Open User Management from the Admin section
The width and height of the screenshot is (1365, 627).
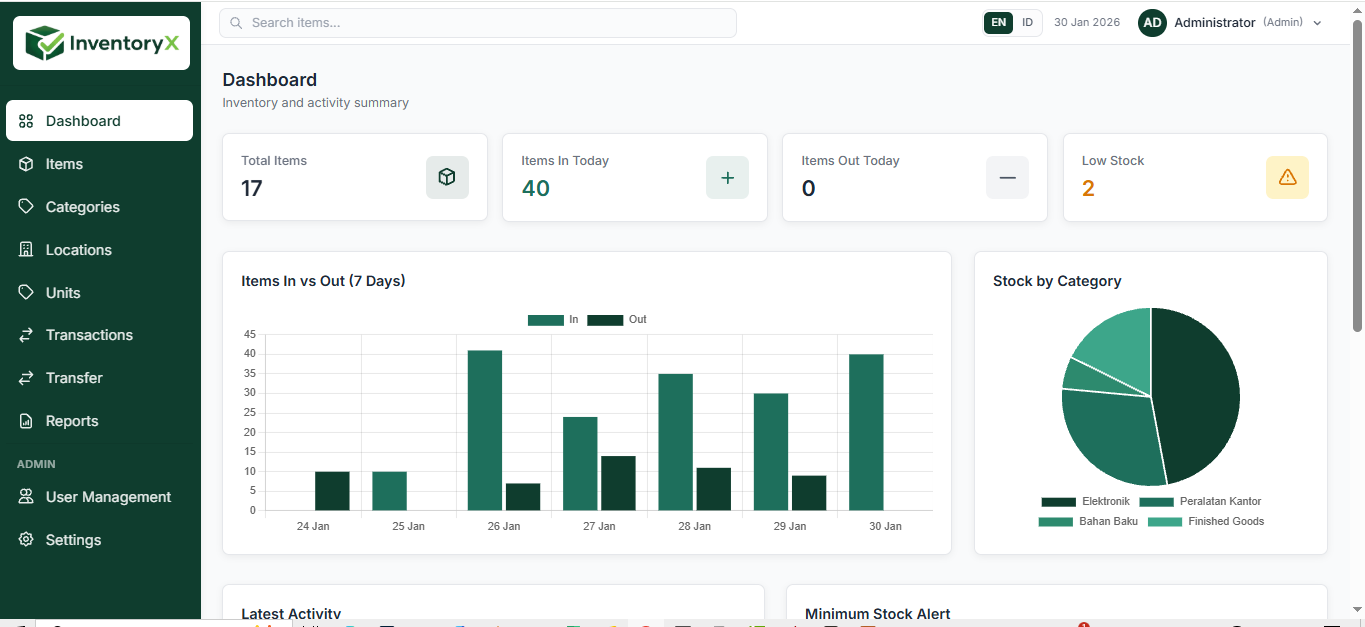108,497
